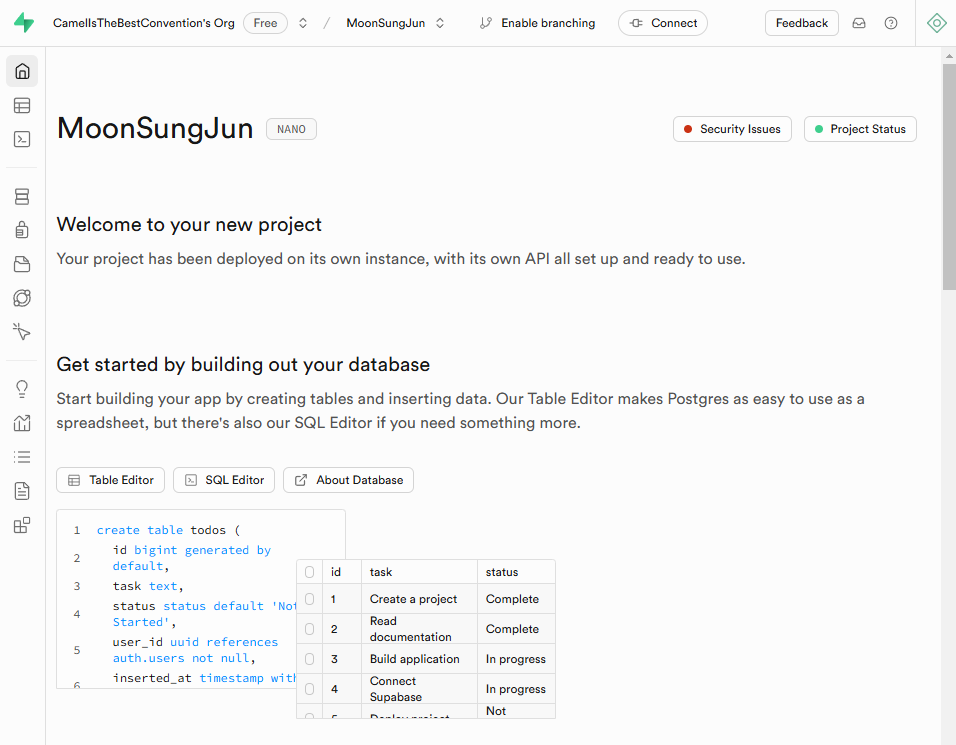
Task: Click the MoonSungJun project name in header
Action: tap(385, 23)
